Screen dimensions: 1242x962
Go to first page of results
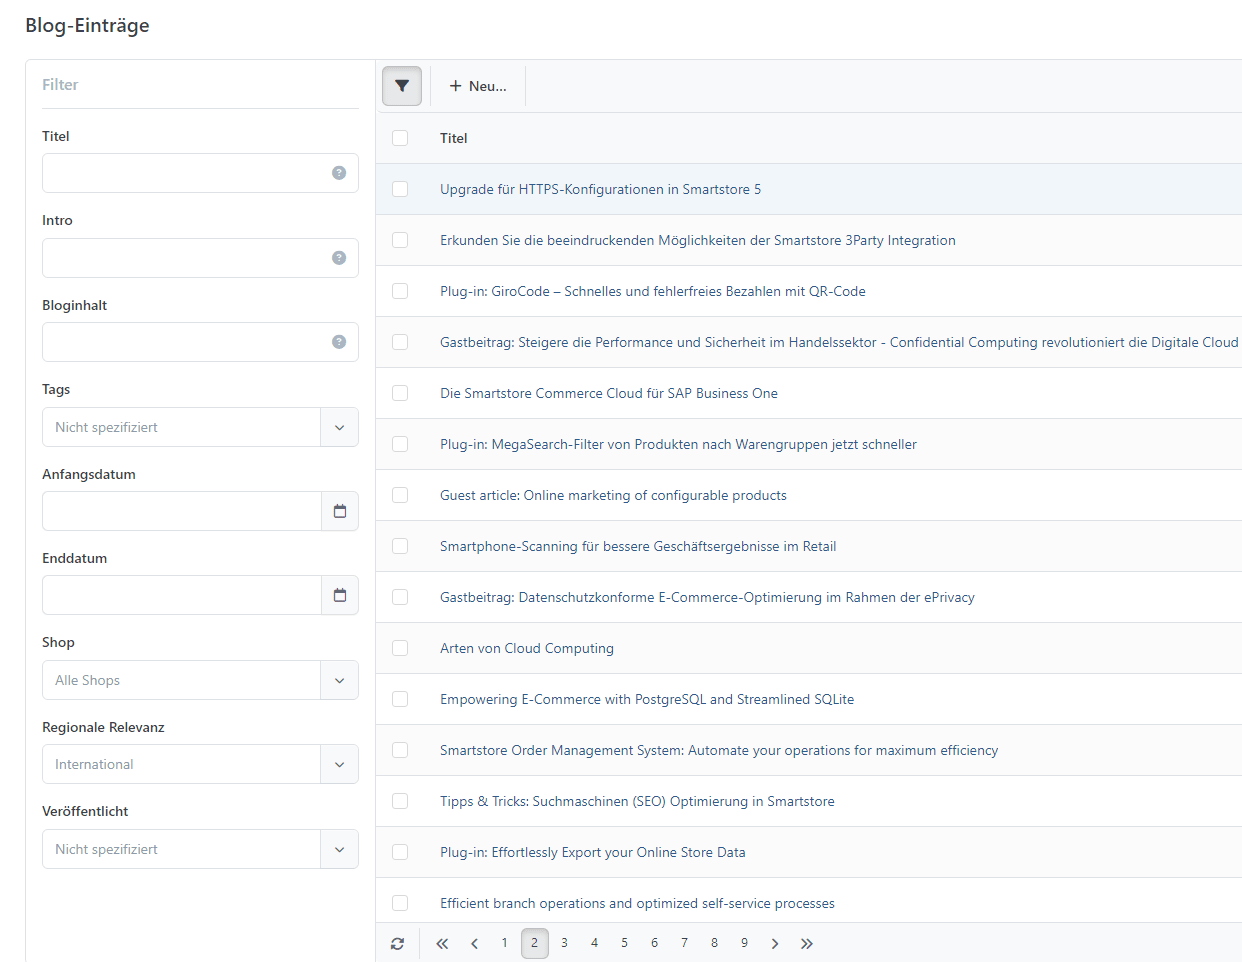[442, 943]
